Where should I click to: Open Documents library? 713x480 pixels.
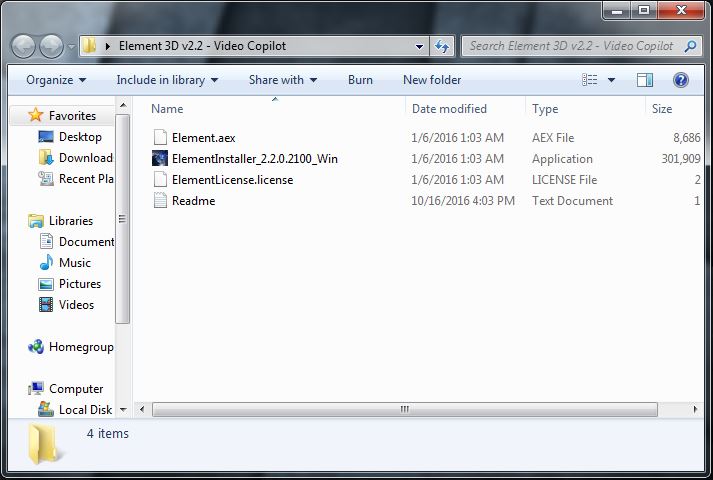point(86,242)
